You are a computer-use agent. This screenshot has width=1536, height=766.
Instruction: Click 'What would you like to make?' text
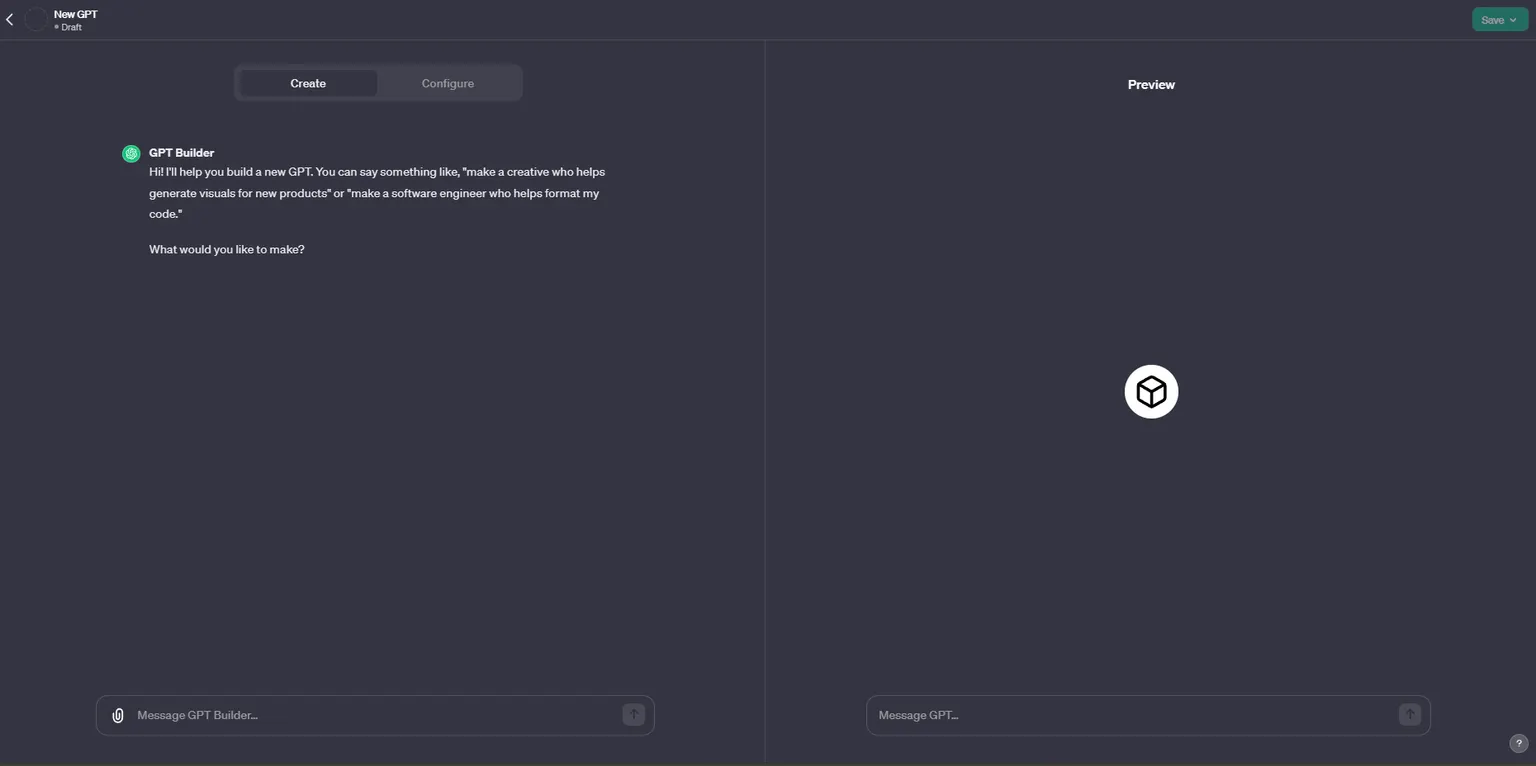click(227, 249)
